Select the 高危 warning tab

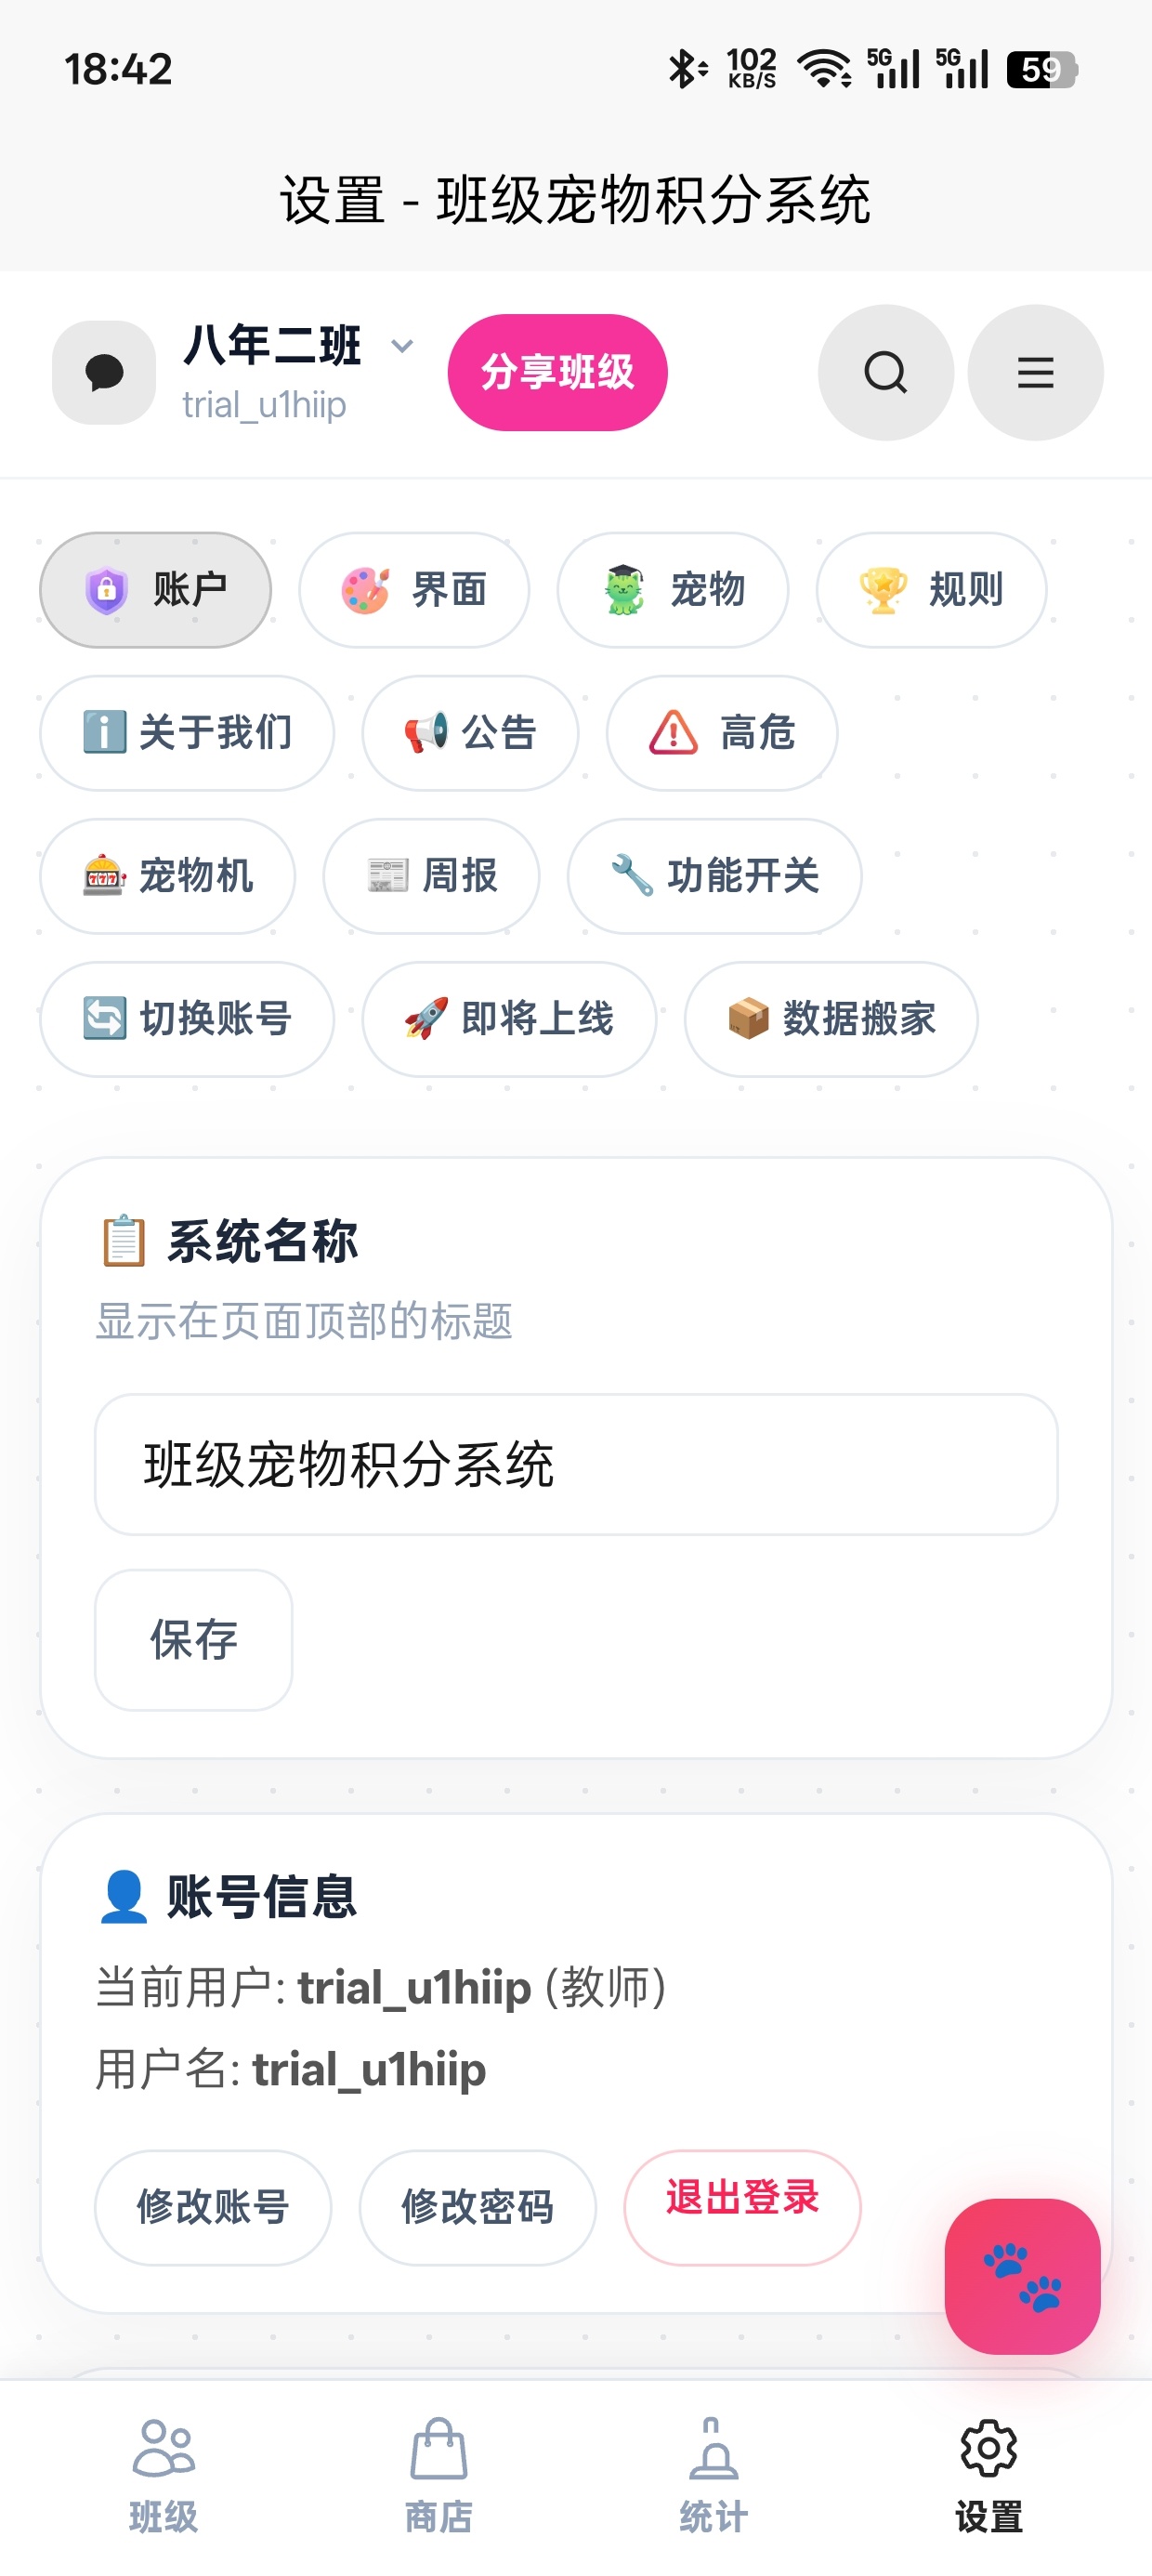721,733
